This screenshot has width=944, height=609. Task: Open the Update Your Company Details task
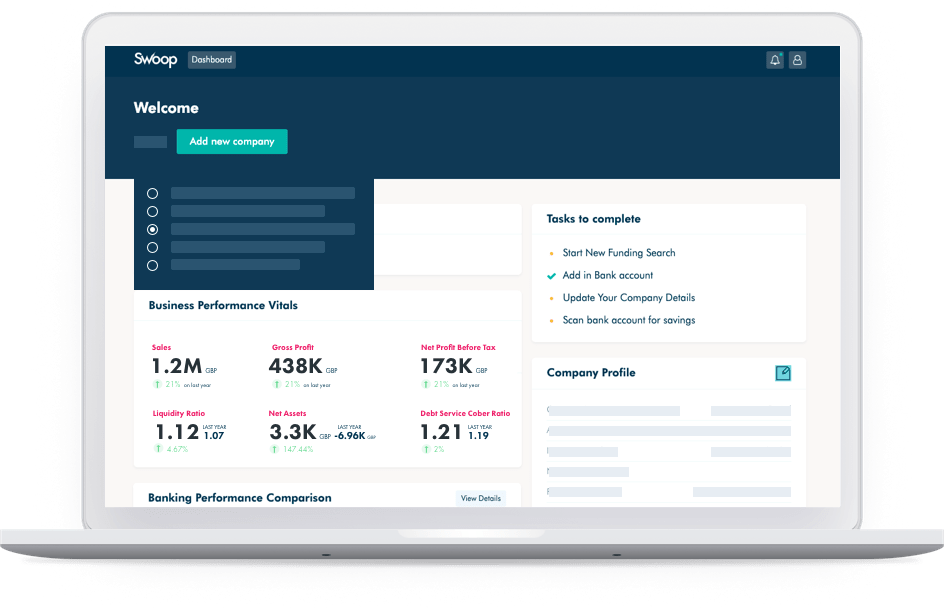(630, 298)
